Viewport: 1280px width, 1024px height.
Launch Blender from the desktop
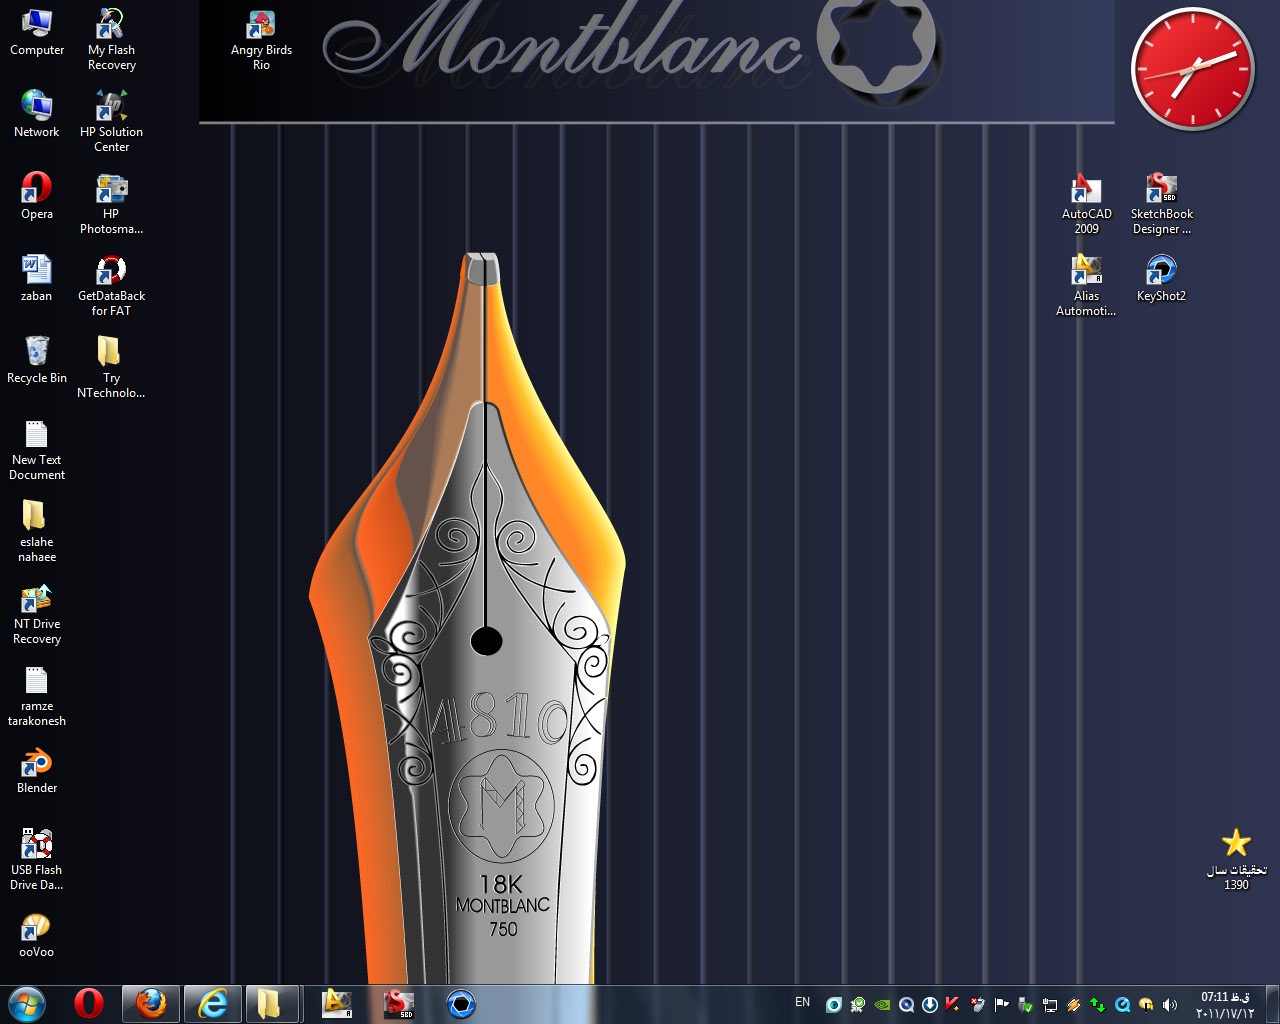click(37, 771)
